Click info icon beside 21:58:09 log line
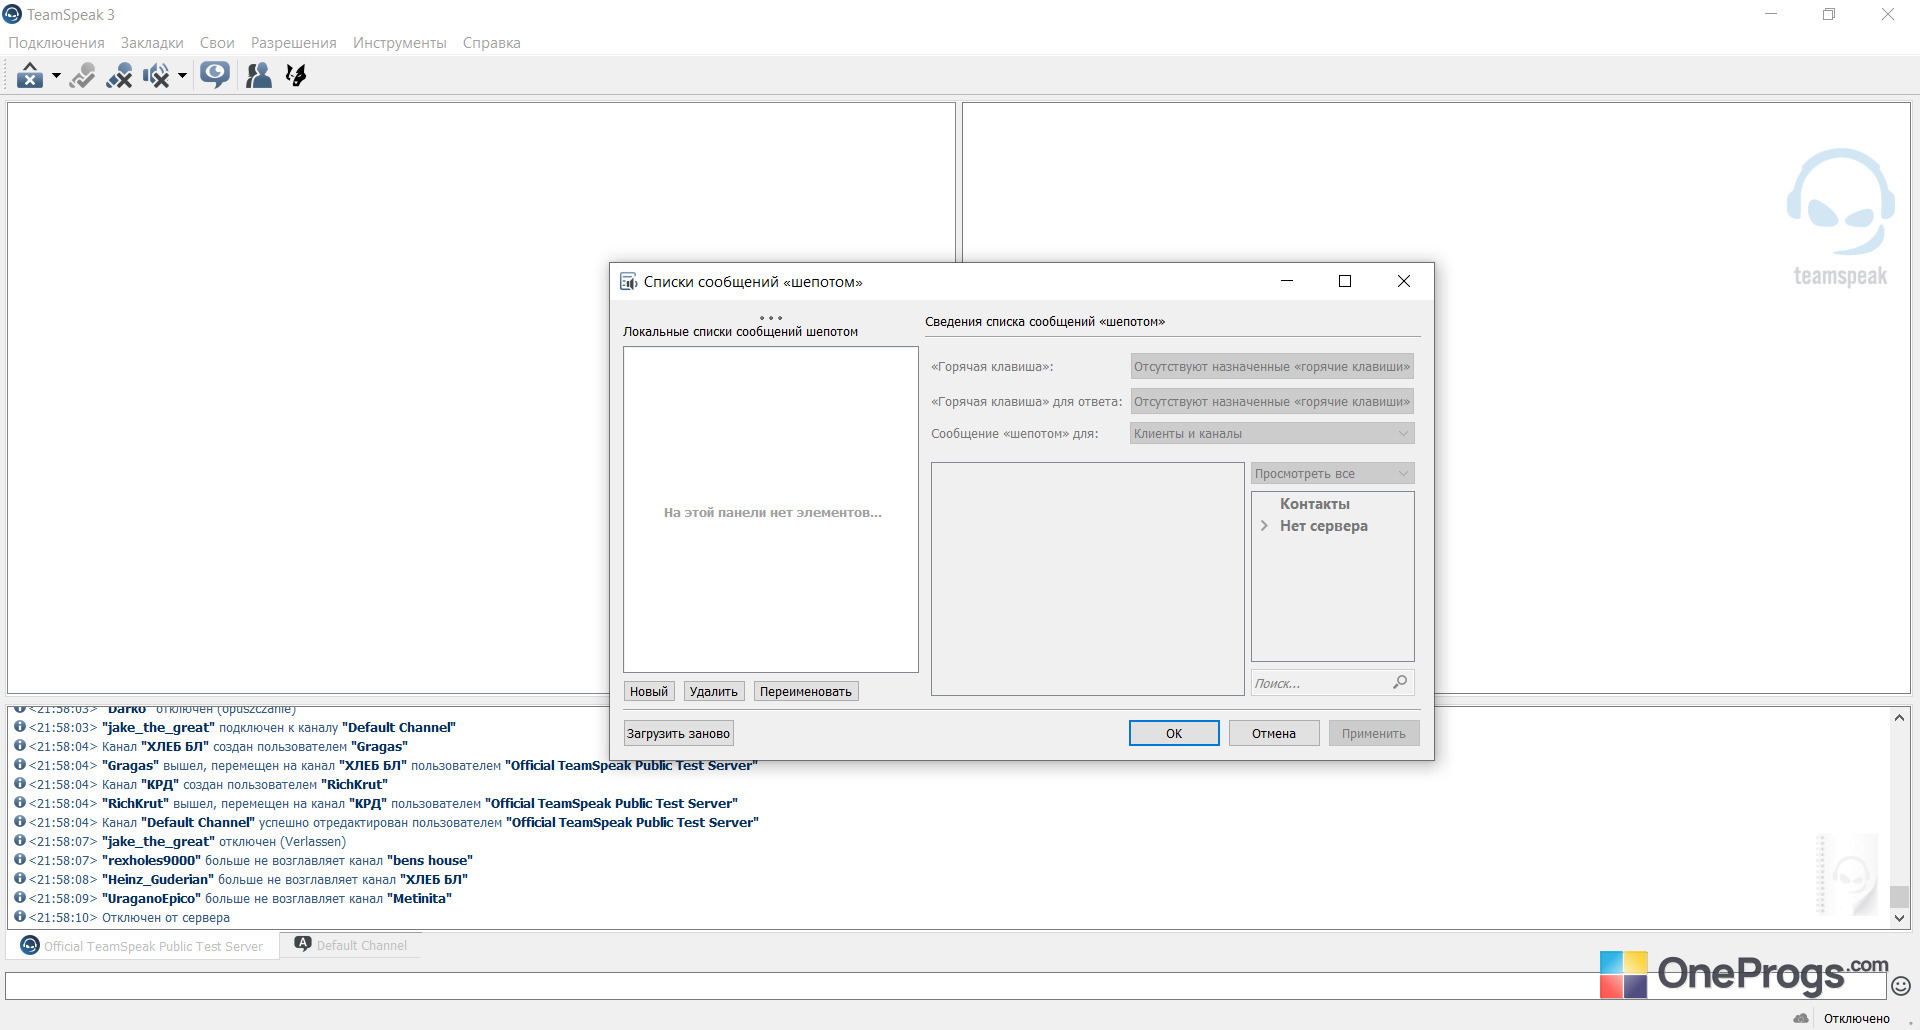 point(20,897)
